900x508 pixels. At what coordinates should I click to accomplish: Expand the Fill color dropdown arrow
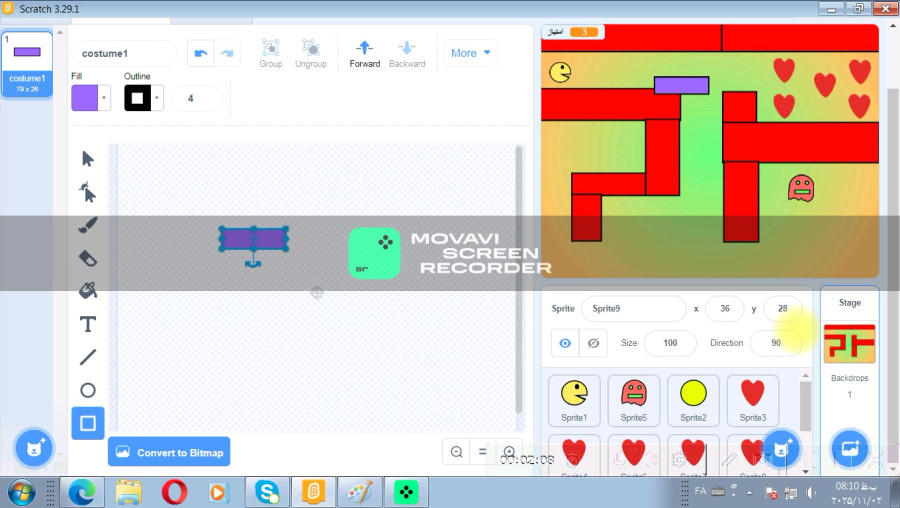coord(104,98)
